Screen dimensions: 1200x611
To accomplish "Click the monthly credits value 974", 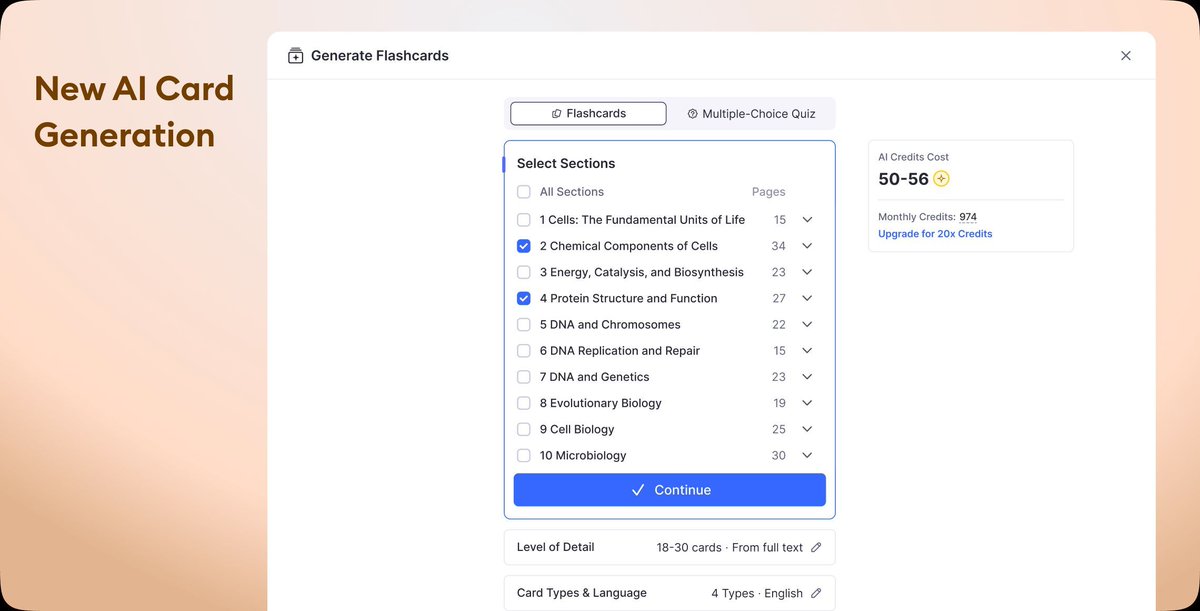I will point(968,217).
